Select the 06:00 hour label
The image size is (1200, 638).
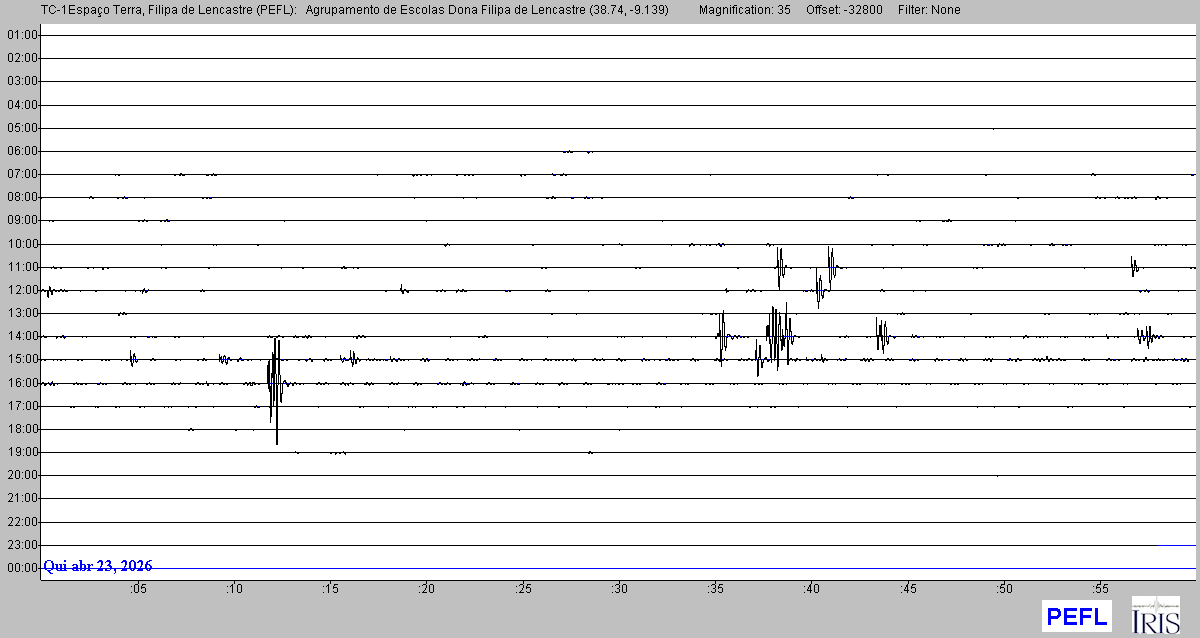tap(21, 151)
